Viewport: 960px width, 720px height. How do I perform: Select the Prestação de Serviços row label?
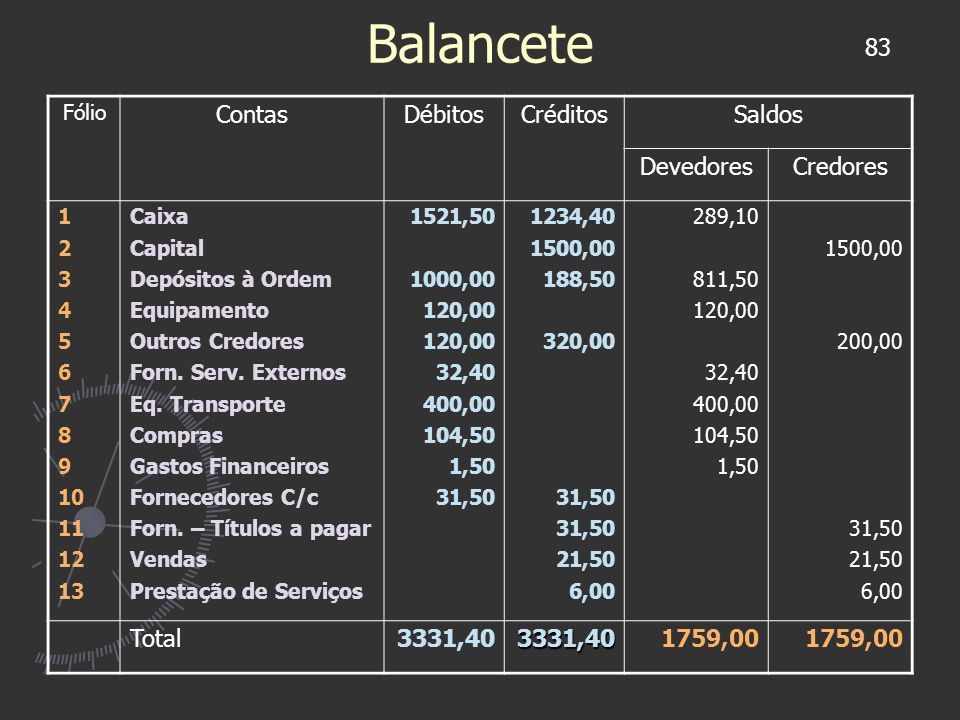point(246,591)
